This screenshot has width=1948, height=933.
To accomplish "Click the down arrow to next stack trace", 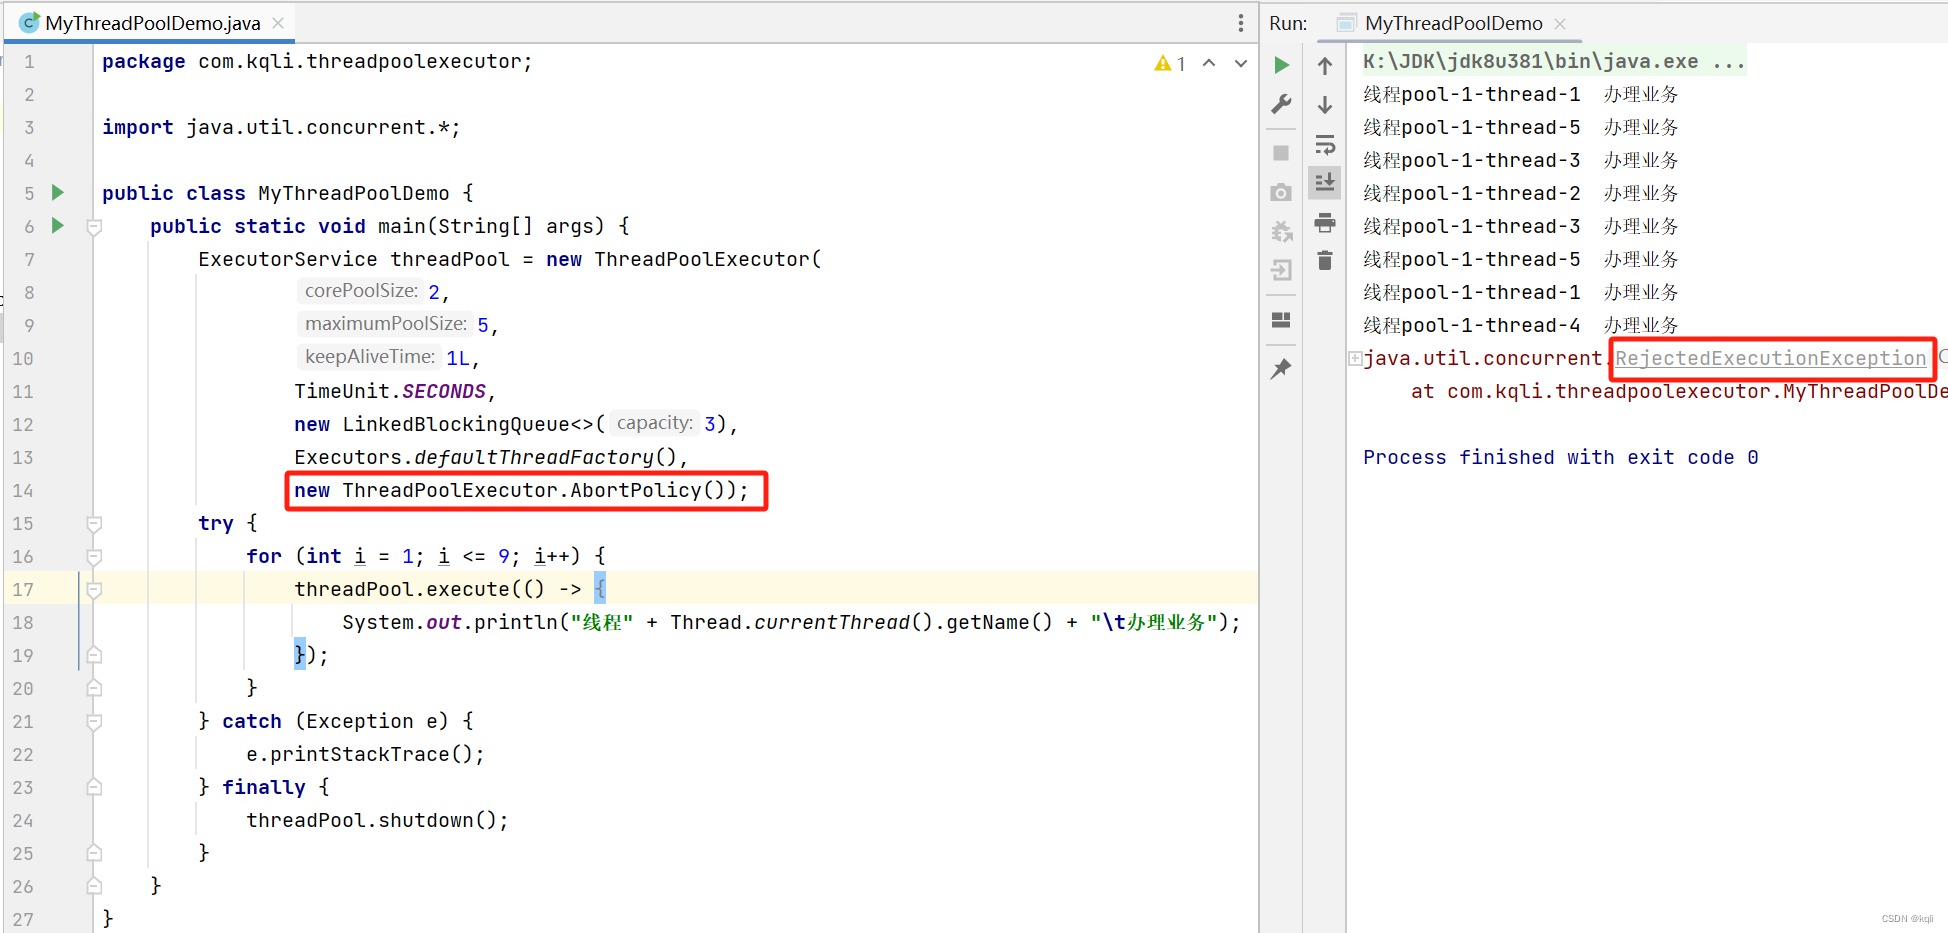I will pyautogui.click(x=1325, y=104).
